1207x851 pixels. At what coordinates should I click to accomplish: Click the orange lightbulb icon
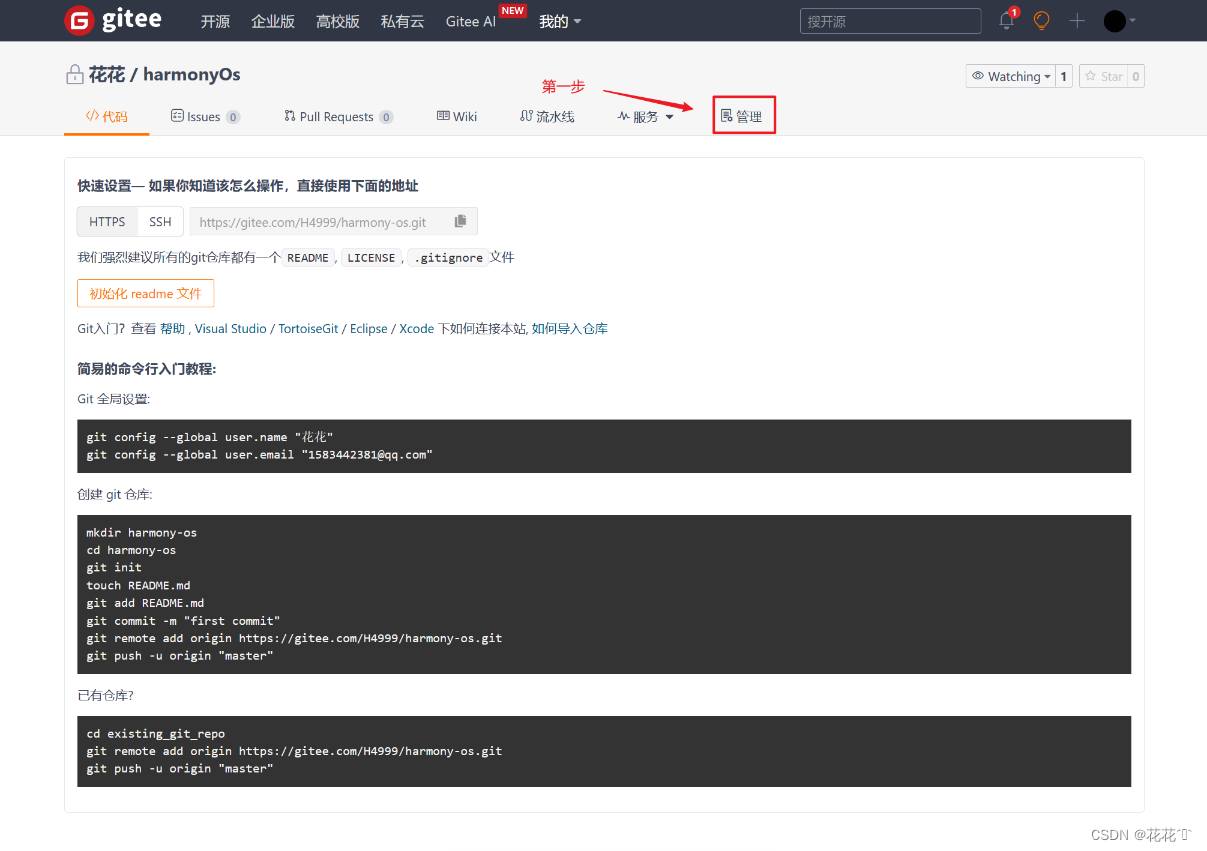(x=1042, y=20)
